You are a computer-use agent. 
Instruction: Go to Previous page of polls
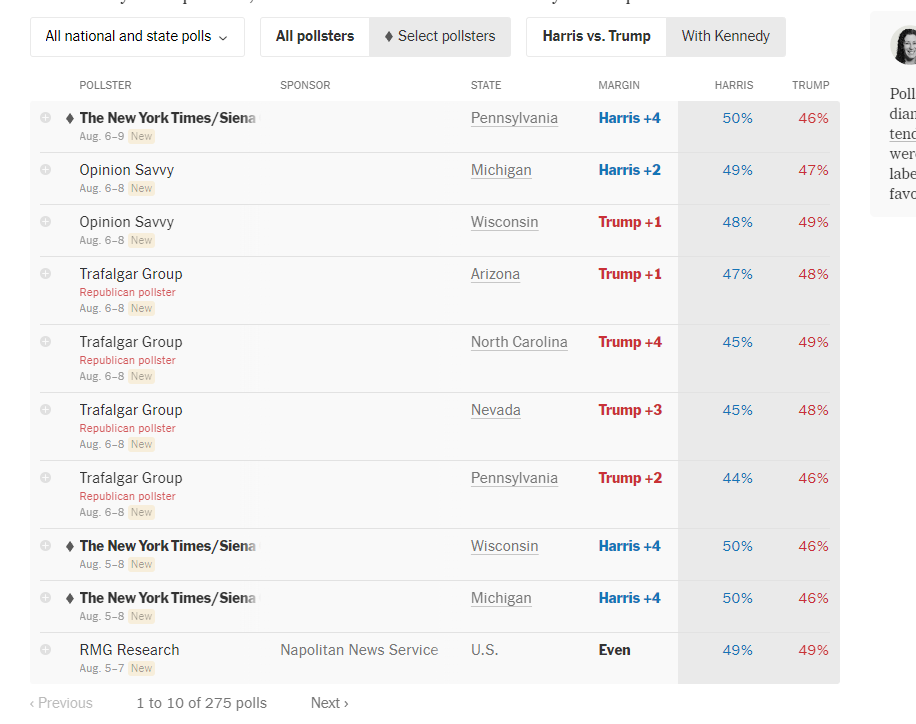[61, 703]
